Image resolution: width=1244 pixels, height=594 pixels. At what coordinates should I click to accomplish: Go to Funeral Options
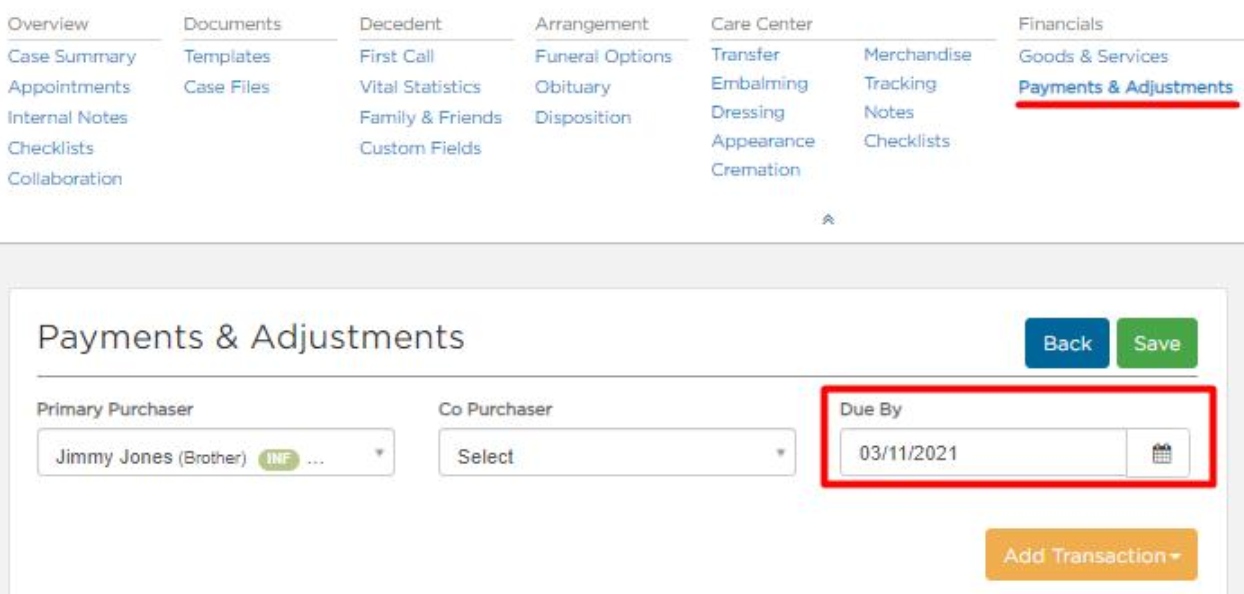(x=603, y=56)
